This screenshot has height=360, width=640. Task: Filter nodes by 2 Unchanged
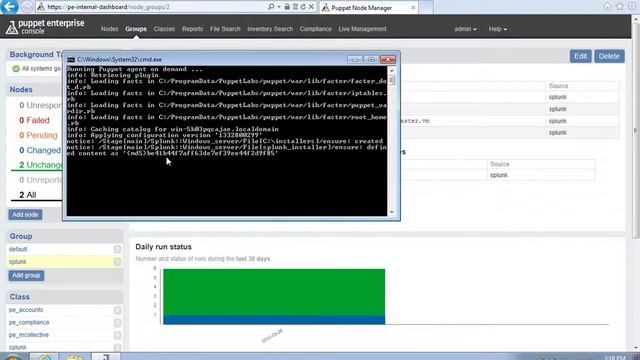[x=41, y=165]
